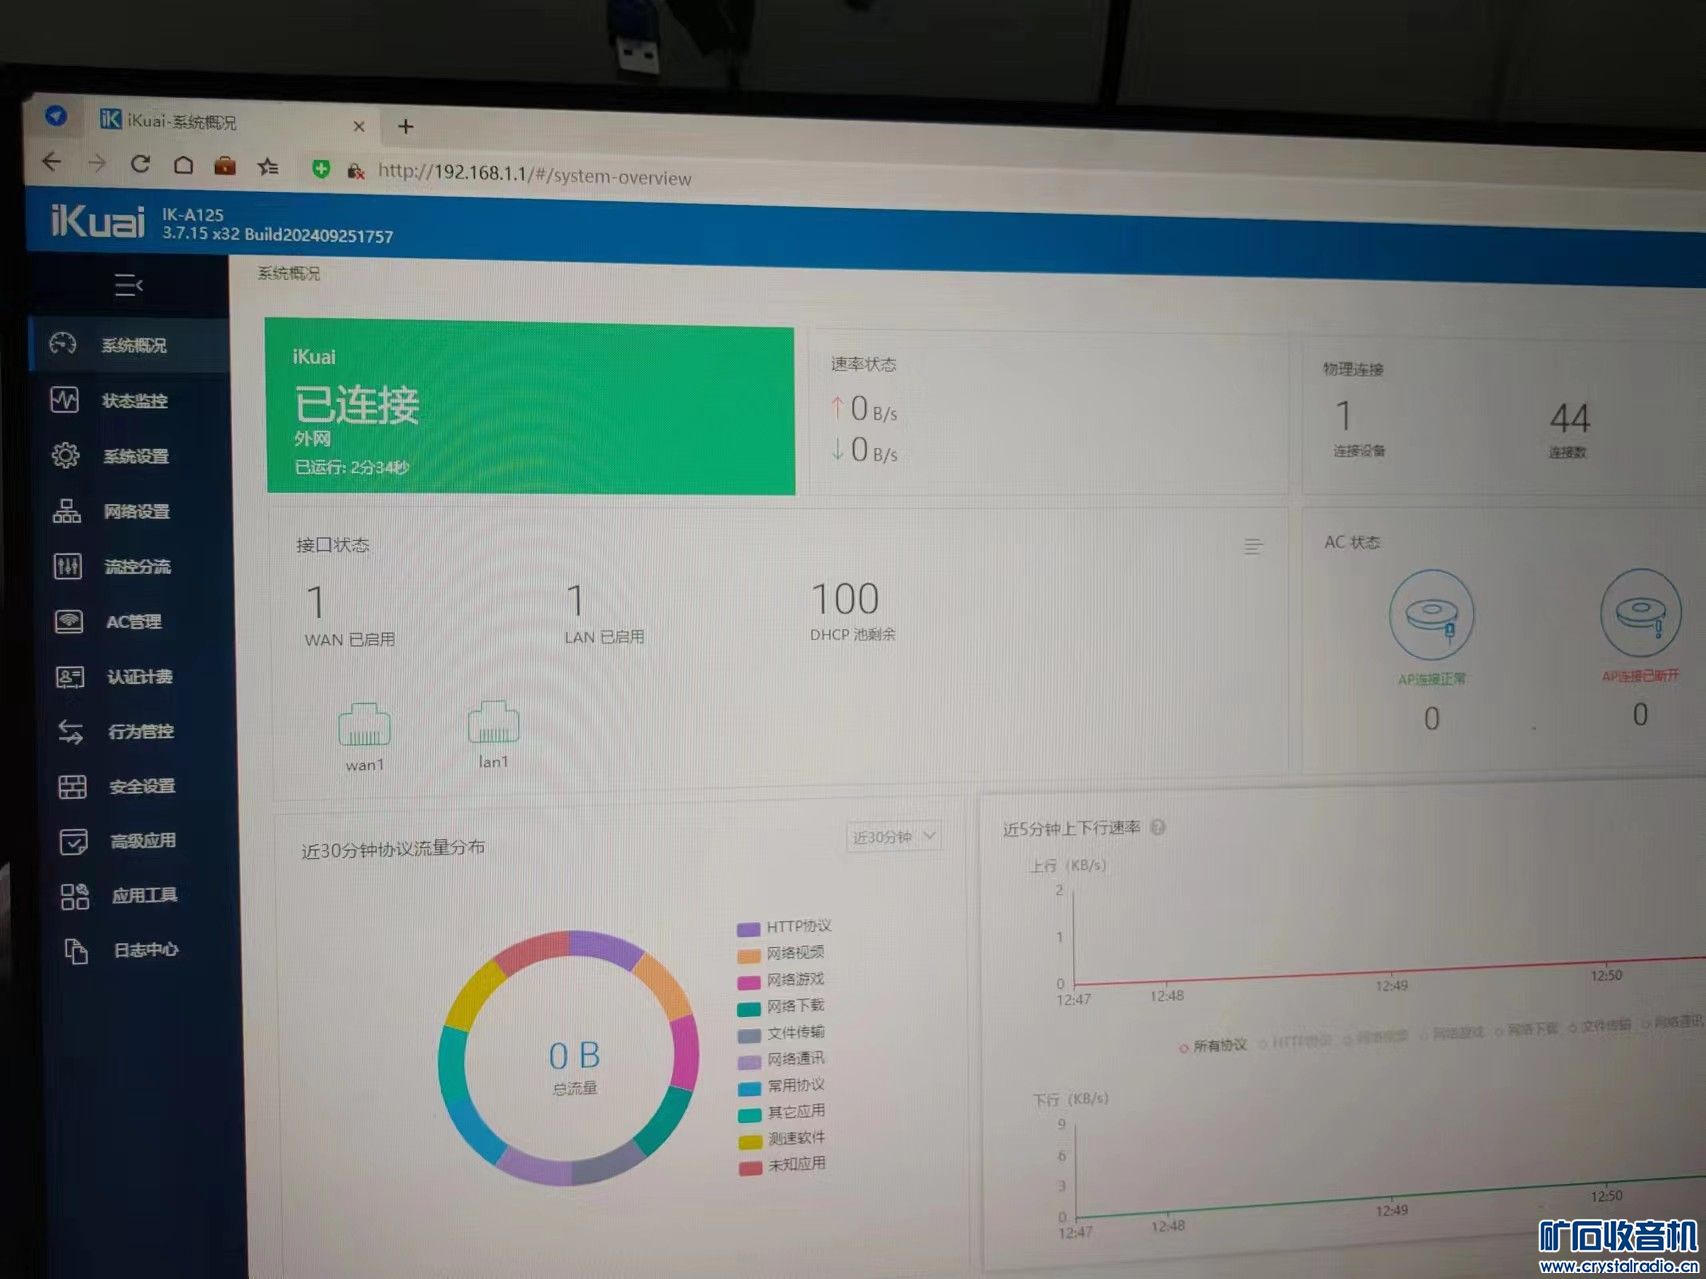Click the 1 LAN 已启用 count

[575, 601]
